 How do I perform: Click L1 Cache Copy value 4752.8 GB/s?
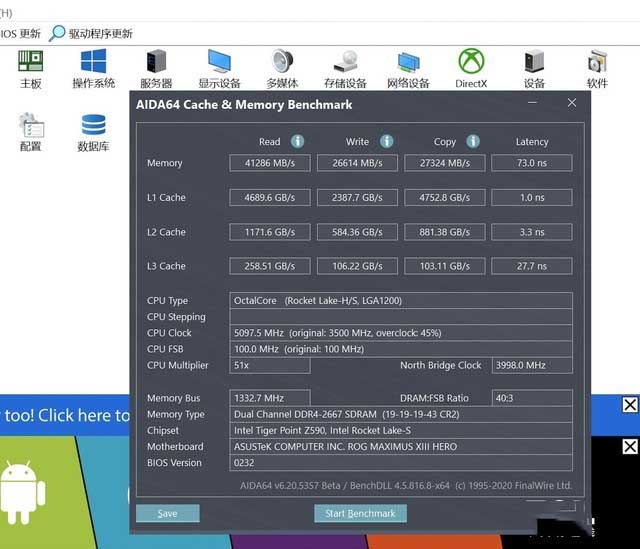point(445,198)
